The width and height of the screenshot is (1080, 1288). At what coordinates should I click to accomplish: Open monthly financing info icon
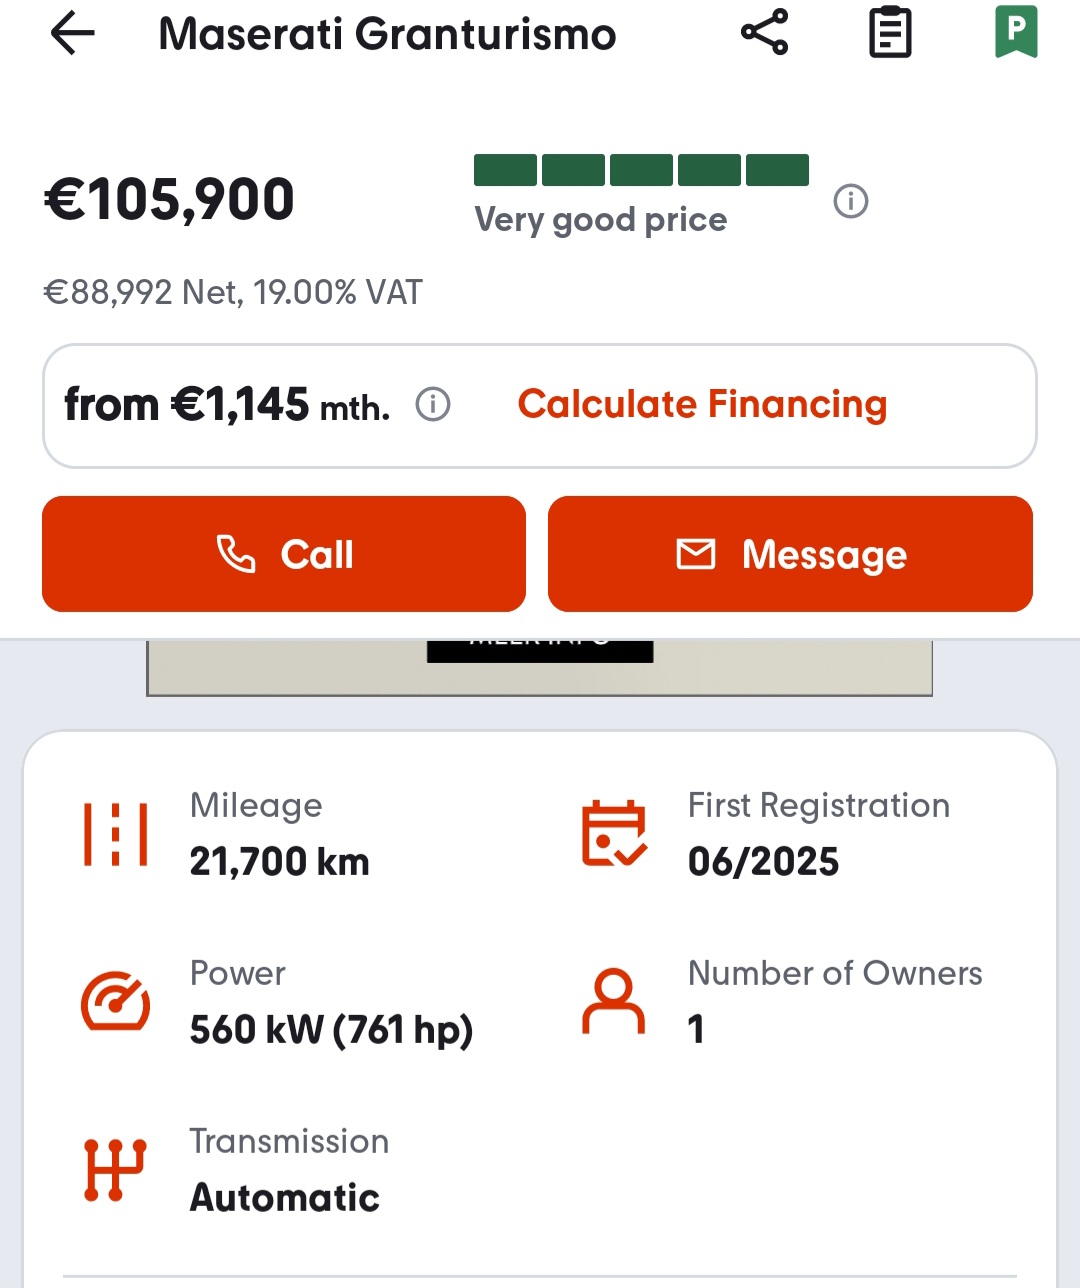point(433,405)
